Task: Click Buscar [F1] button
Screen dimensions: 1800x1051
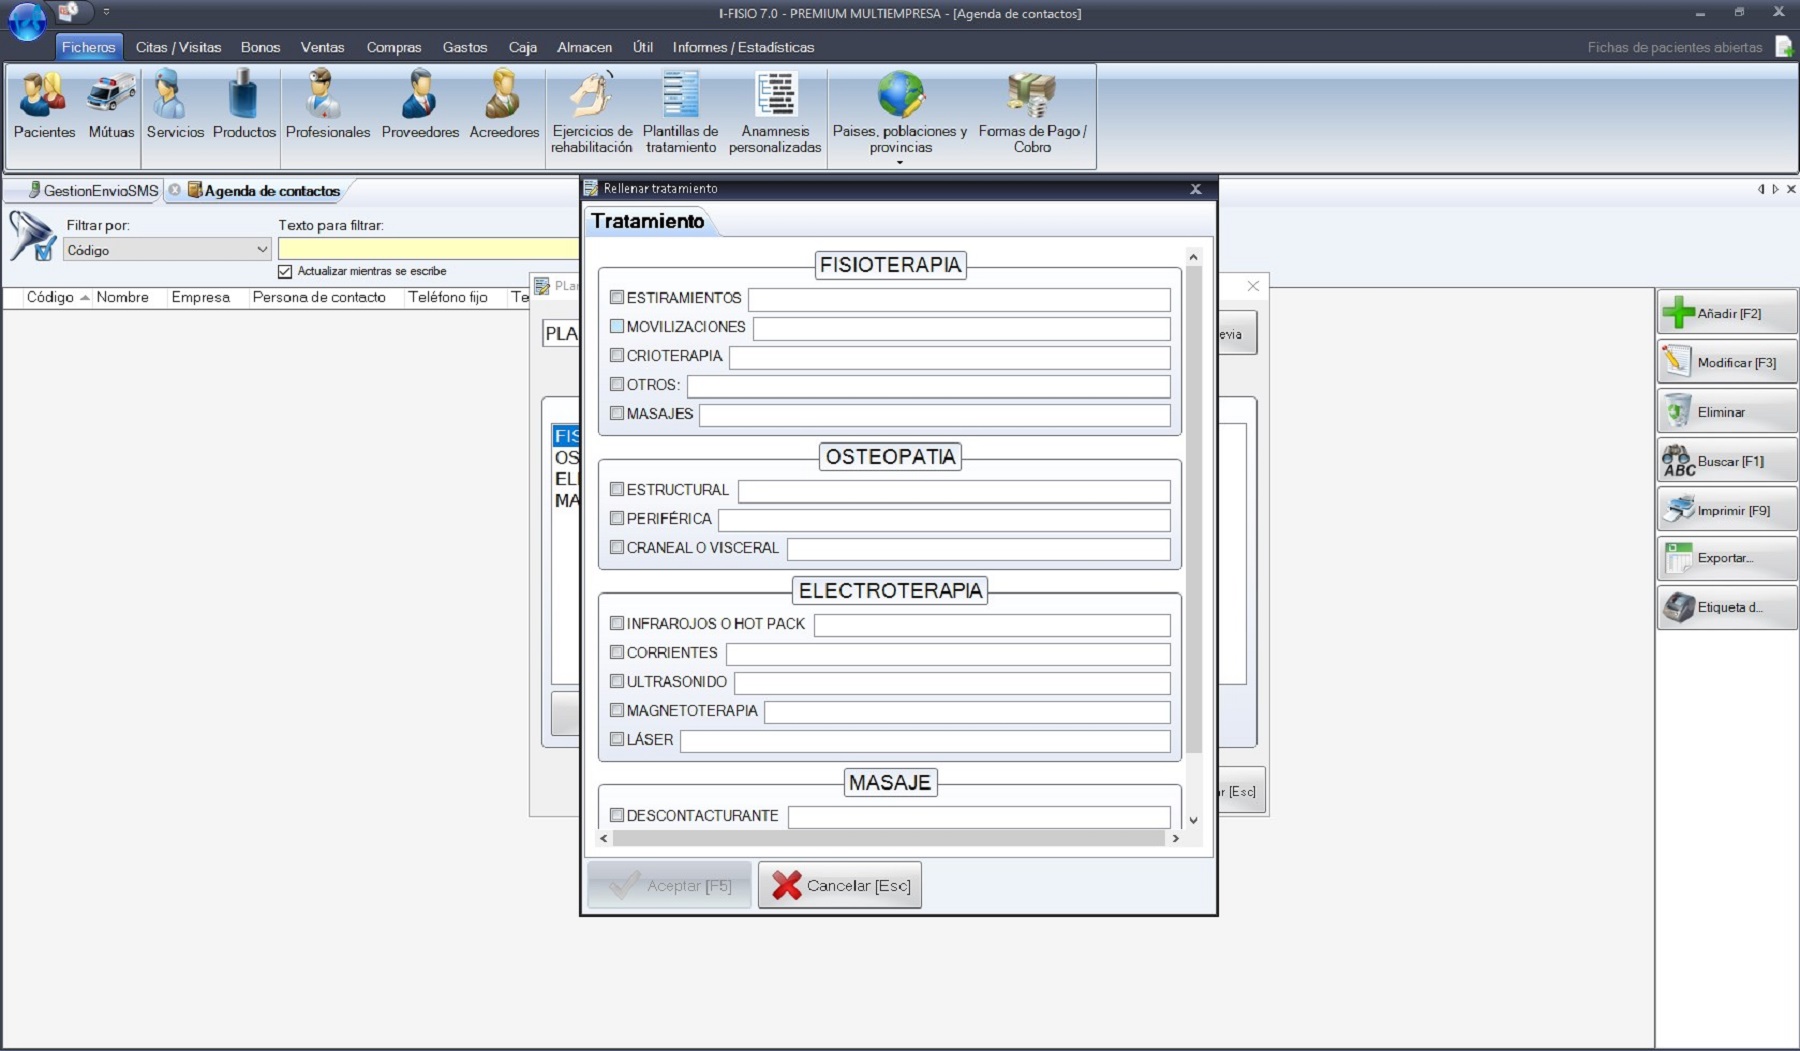Action: click(1727, 461)
